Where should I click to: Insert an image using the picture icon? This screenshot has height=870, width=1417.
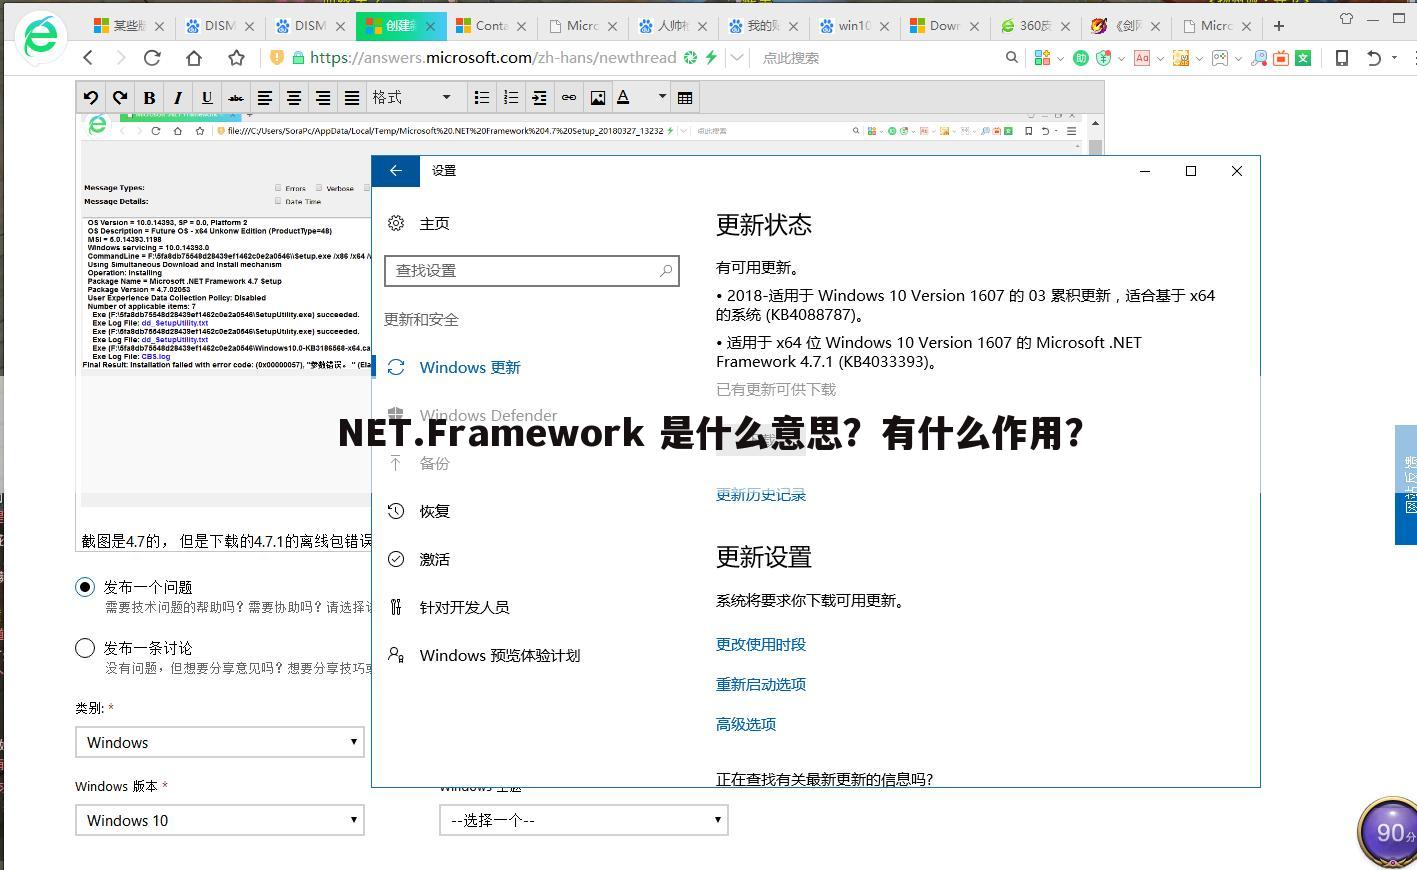coord(598,97)
